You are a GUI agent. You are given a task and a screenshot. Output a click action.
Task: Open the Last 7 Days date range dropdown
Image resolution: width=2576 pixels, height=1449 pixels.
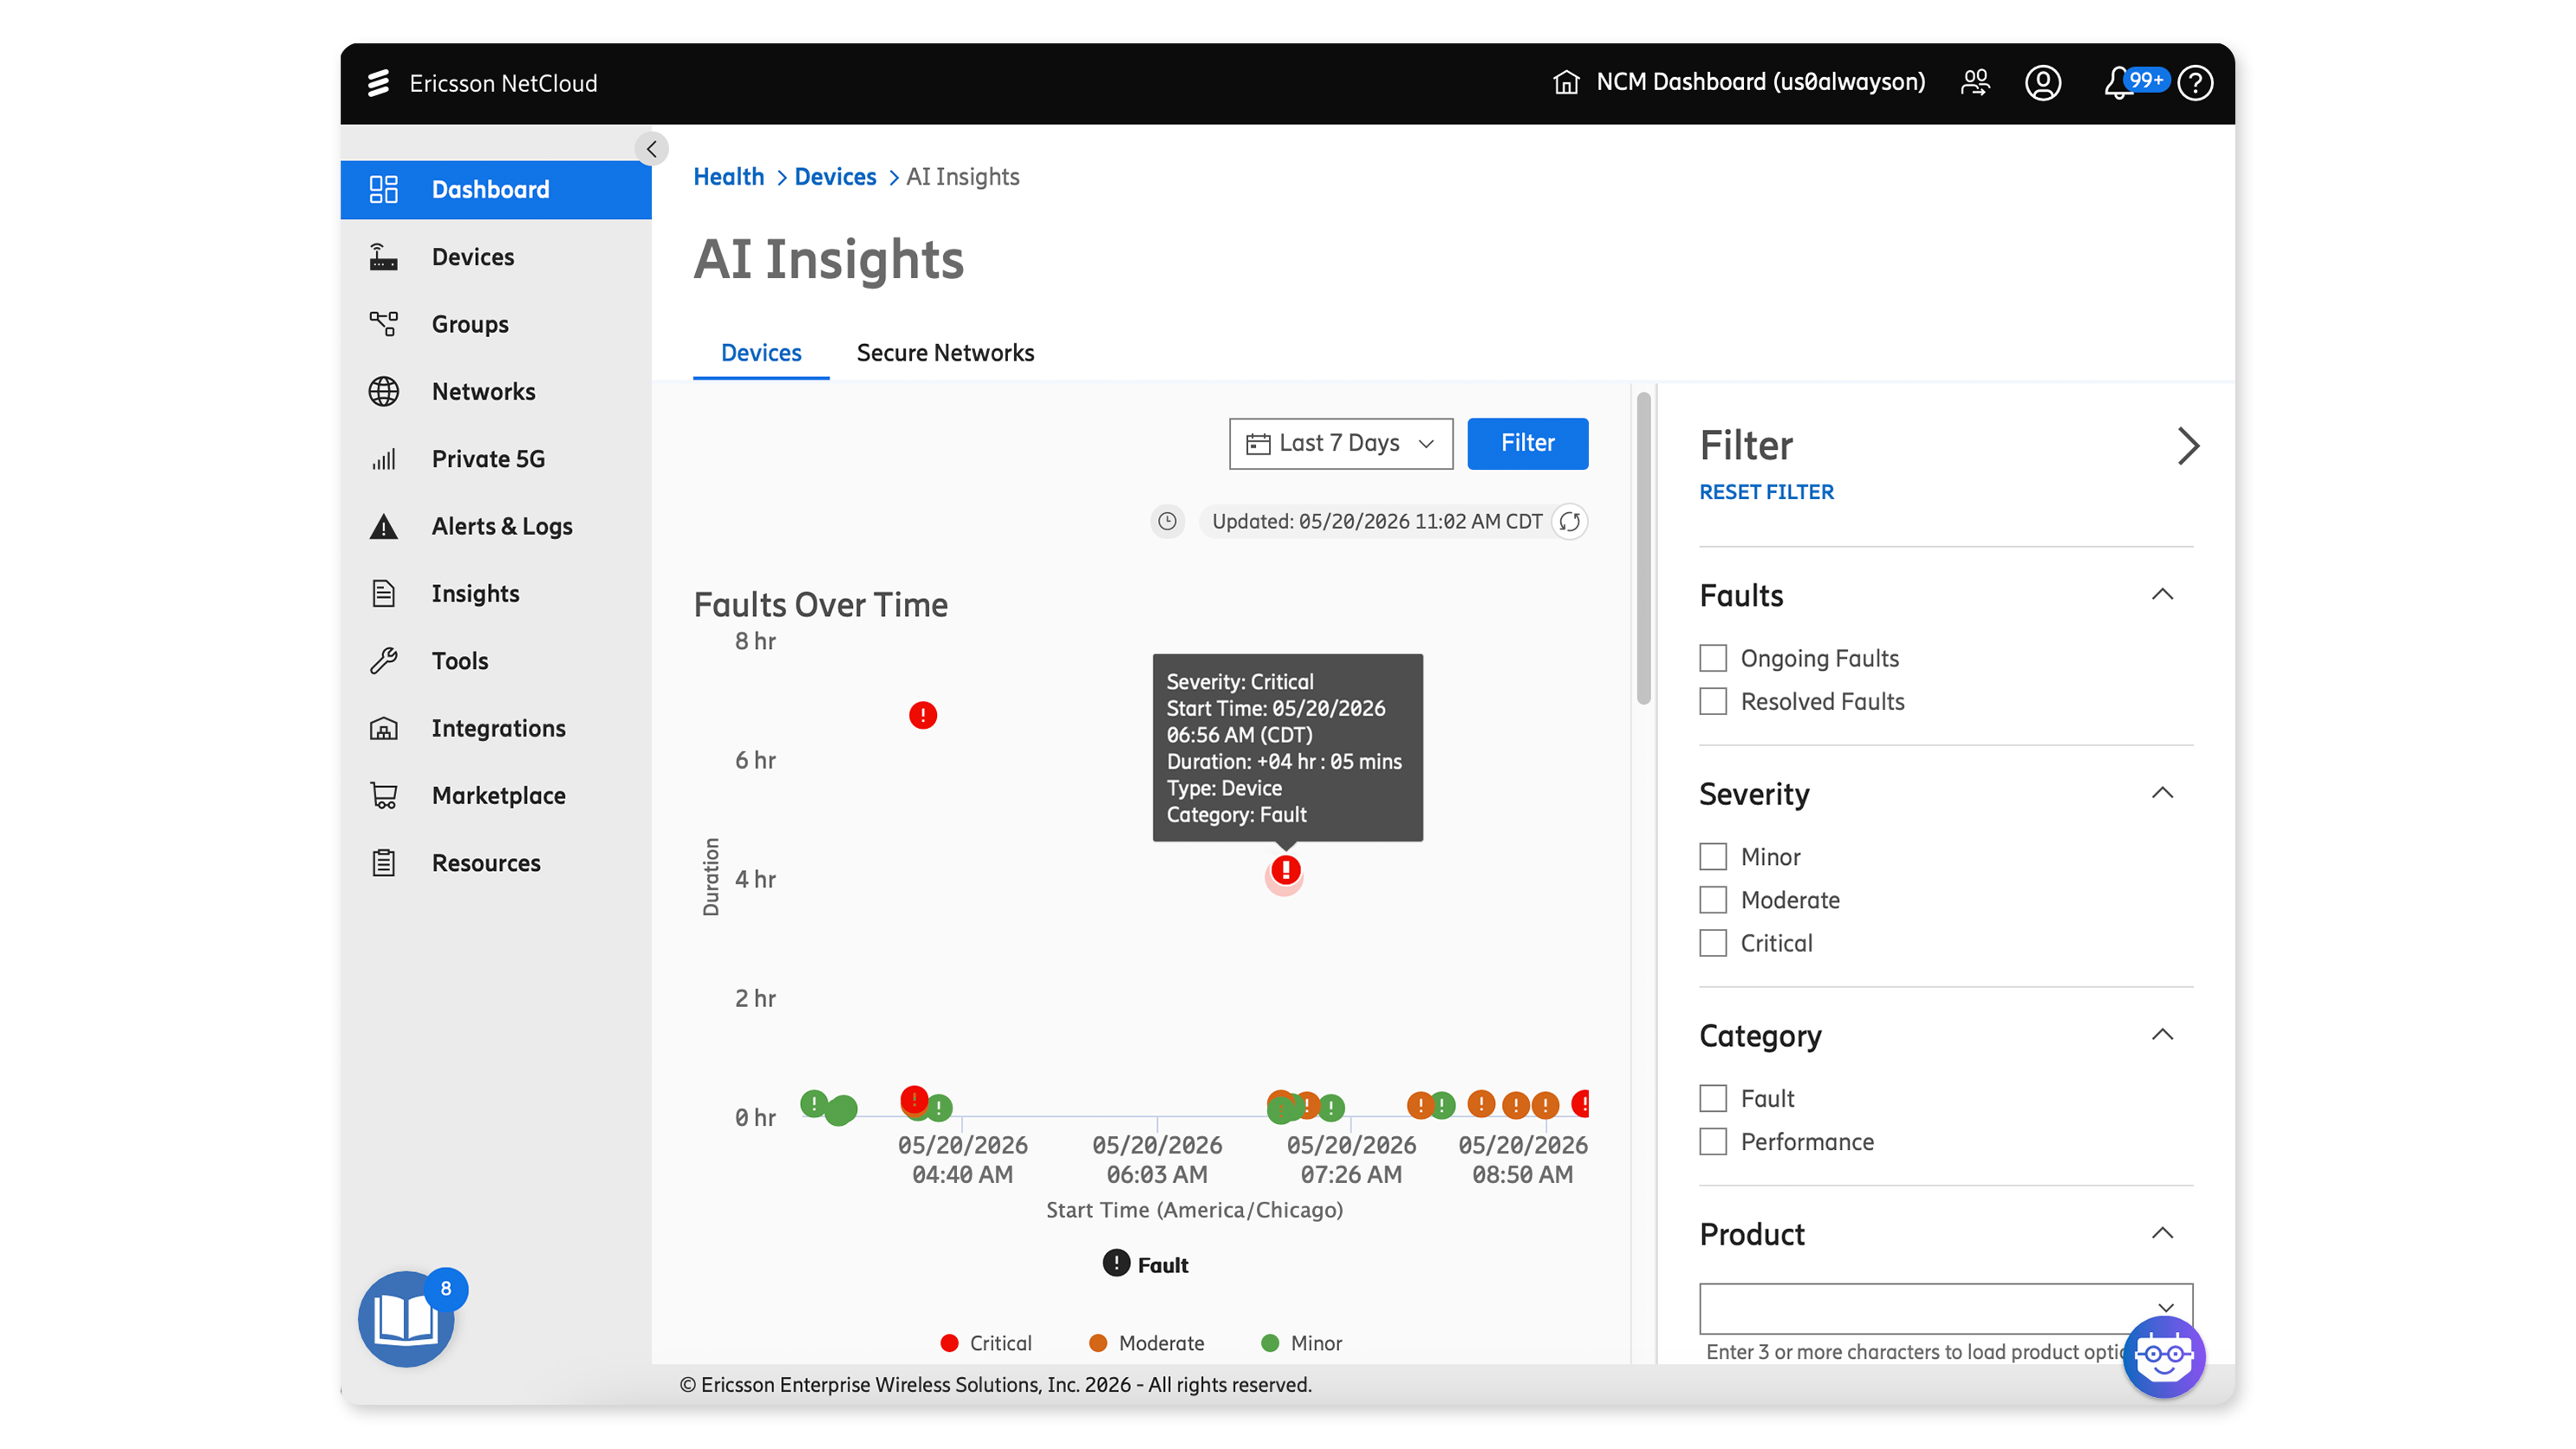click(1340, 443)
